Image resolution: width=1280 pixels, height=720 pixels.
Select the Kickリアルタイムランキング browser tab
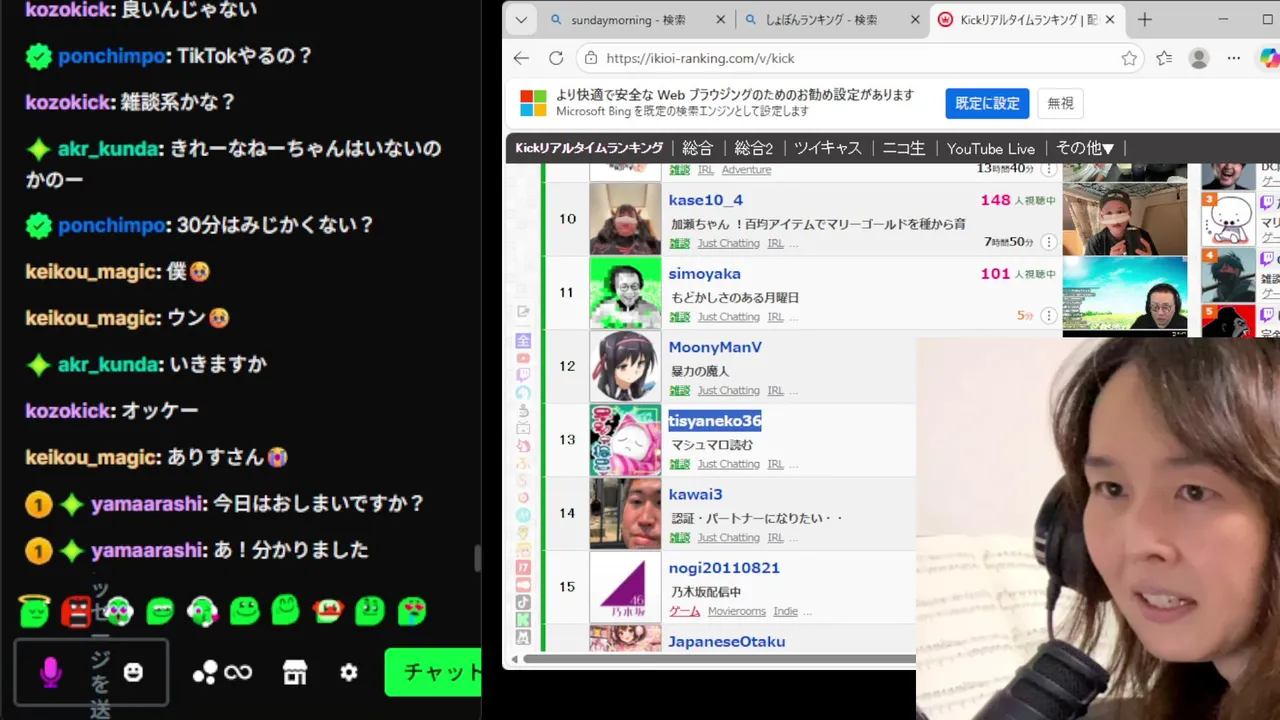[x=1027, y=19]
